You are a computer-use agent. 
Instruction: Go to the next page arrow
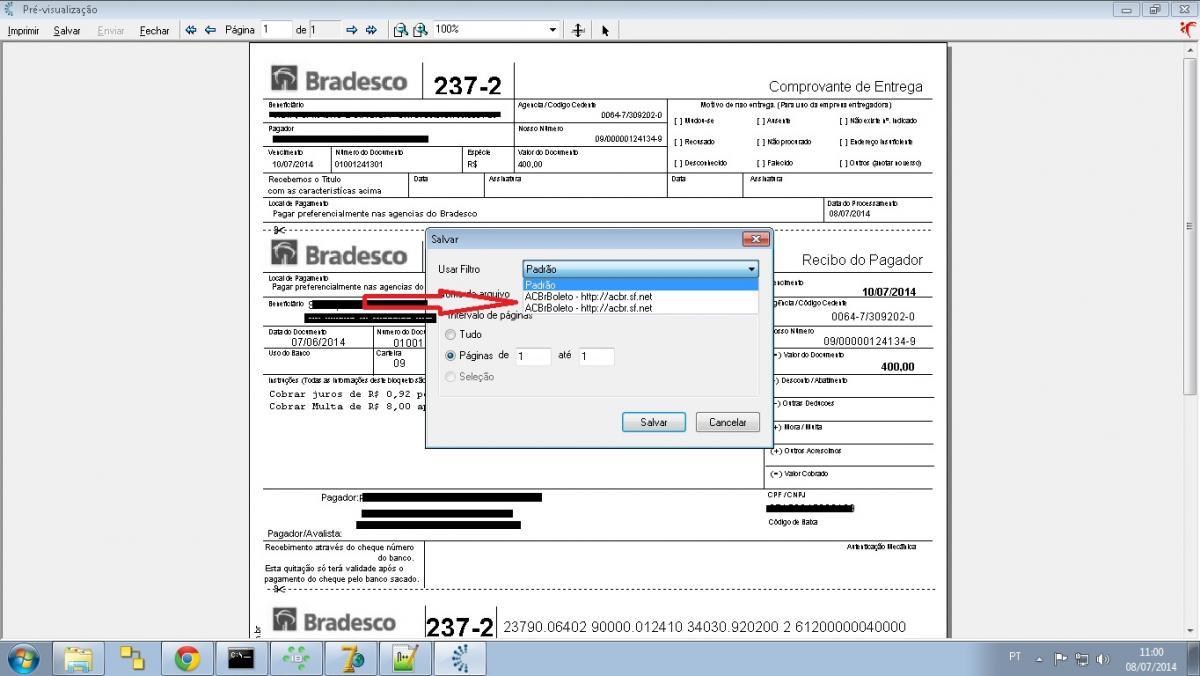pos(352,30)
